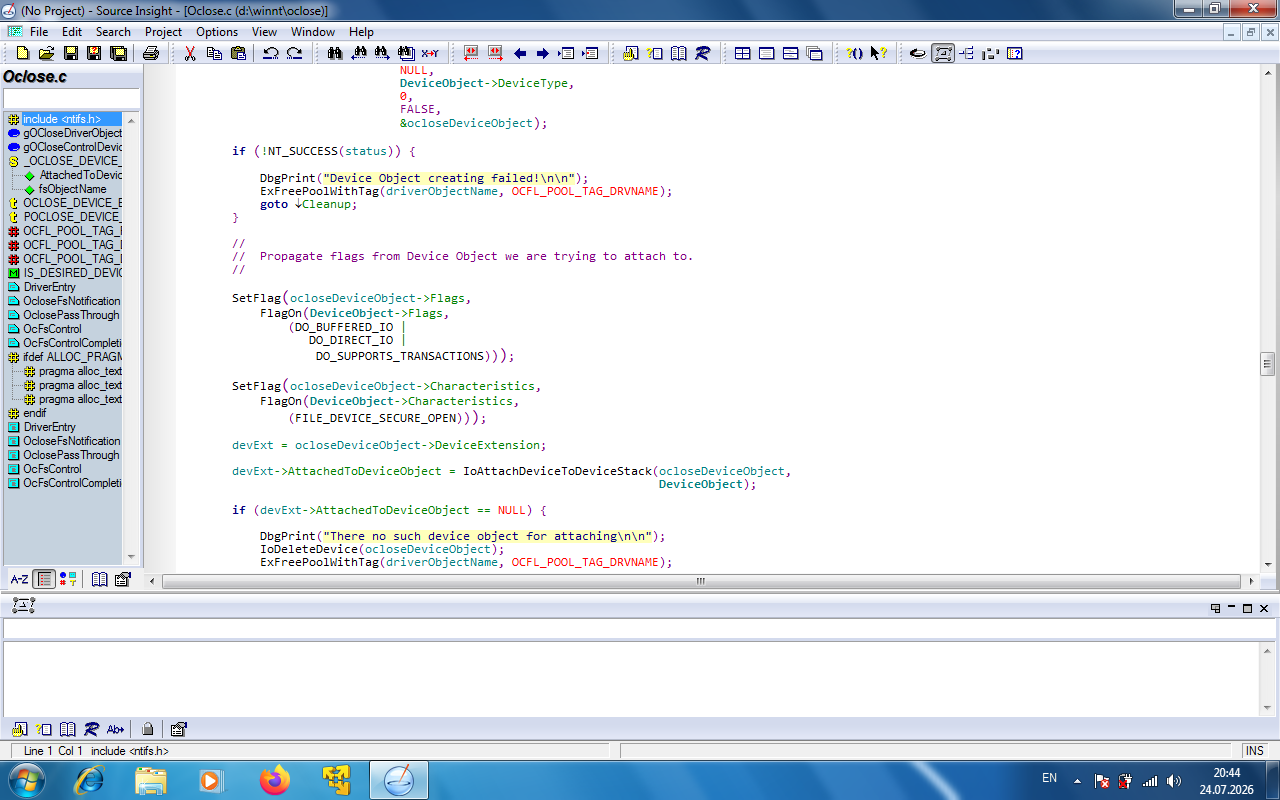Toggle the lock icon in the bottom panel
This screenshot has width=1280, height=800.
pyautogui.click(x=147, y=729)
